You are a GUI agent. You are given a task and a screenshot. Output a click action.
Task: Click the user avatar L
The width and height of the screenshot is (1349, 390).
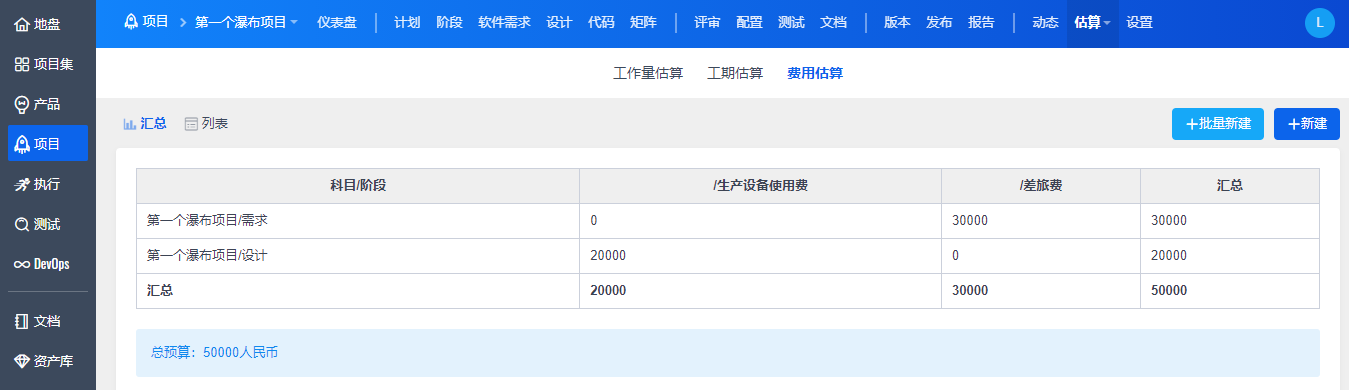[1320, 22]
